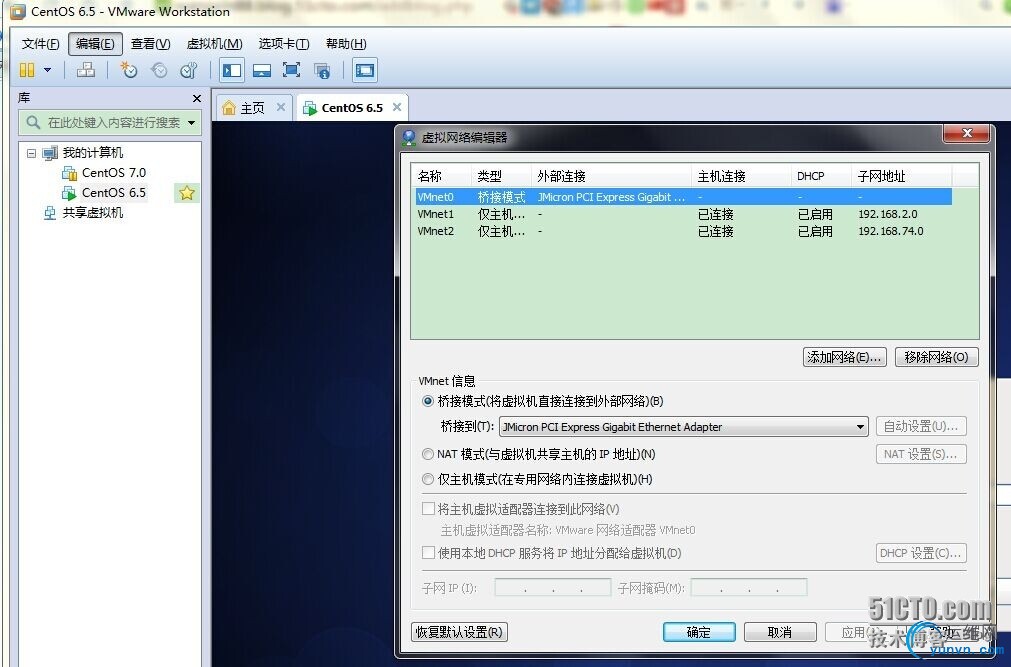Click the library search magnifier icon
Image resolution: width=1011 pixels, height=667 pixels.
pyautogui.click(x=33, y=122)
